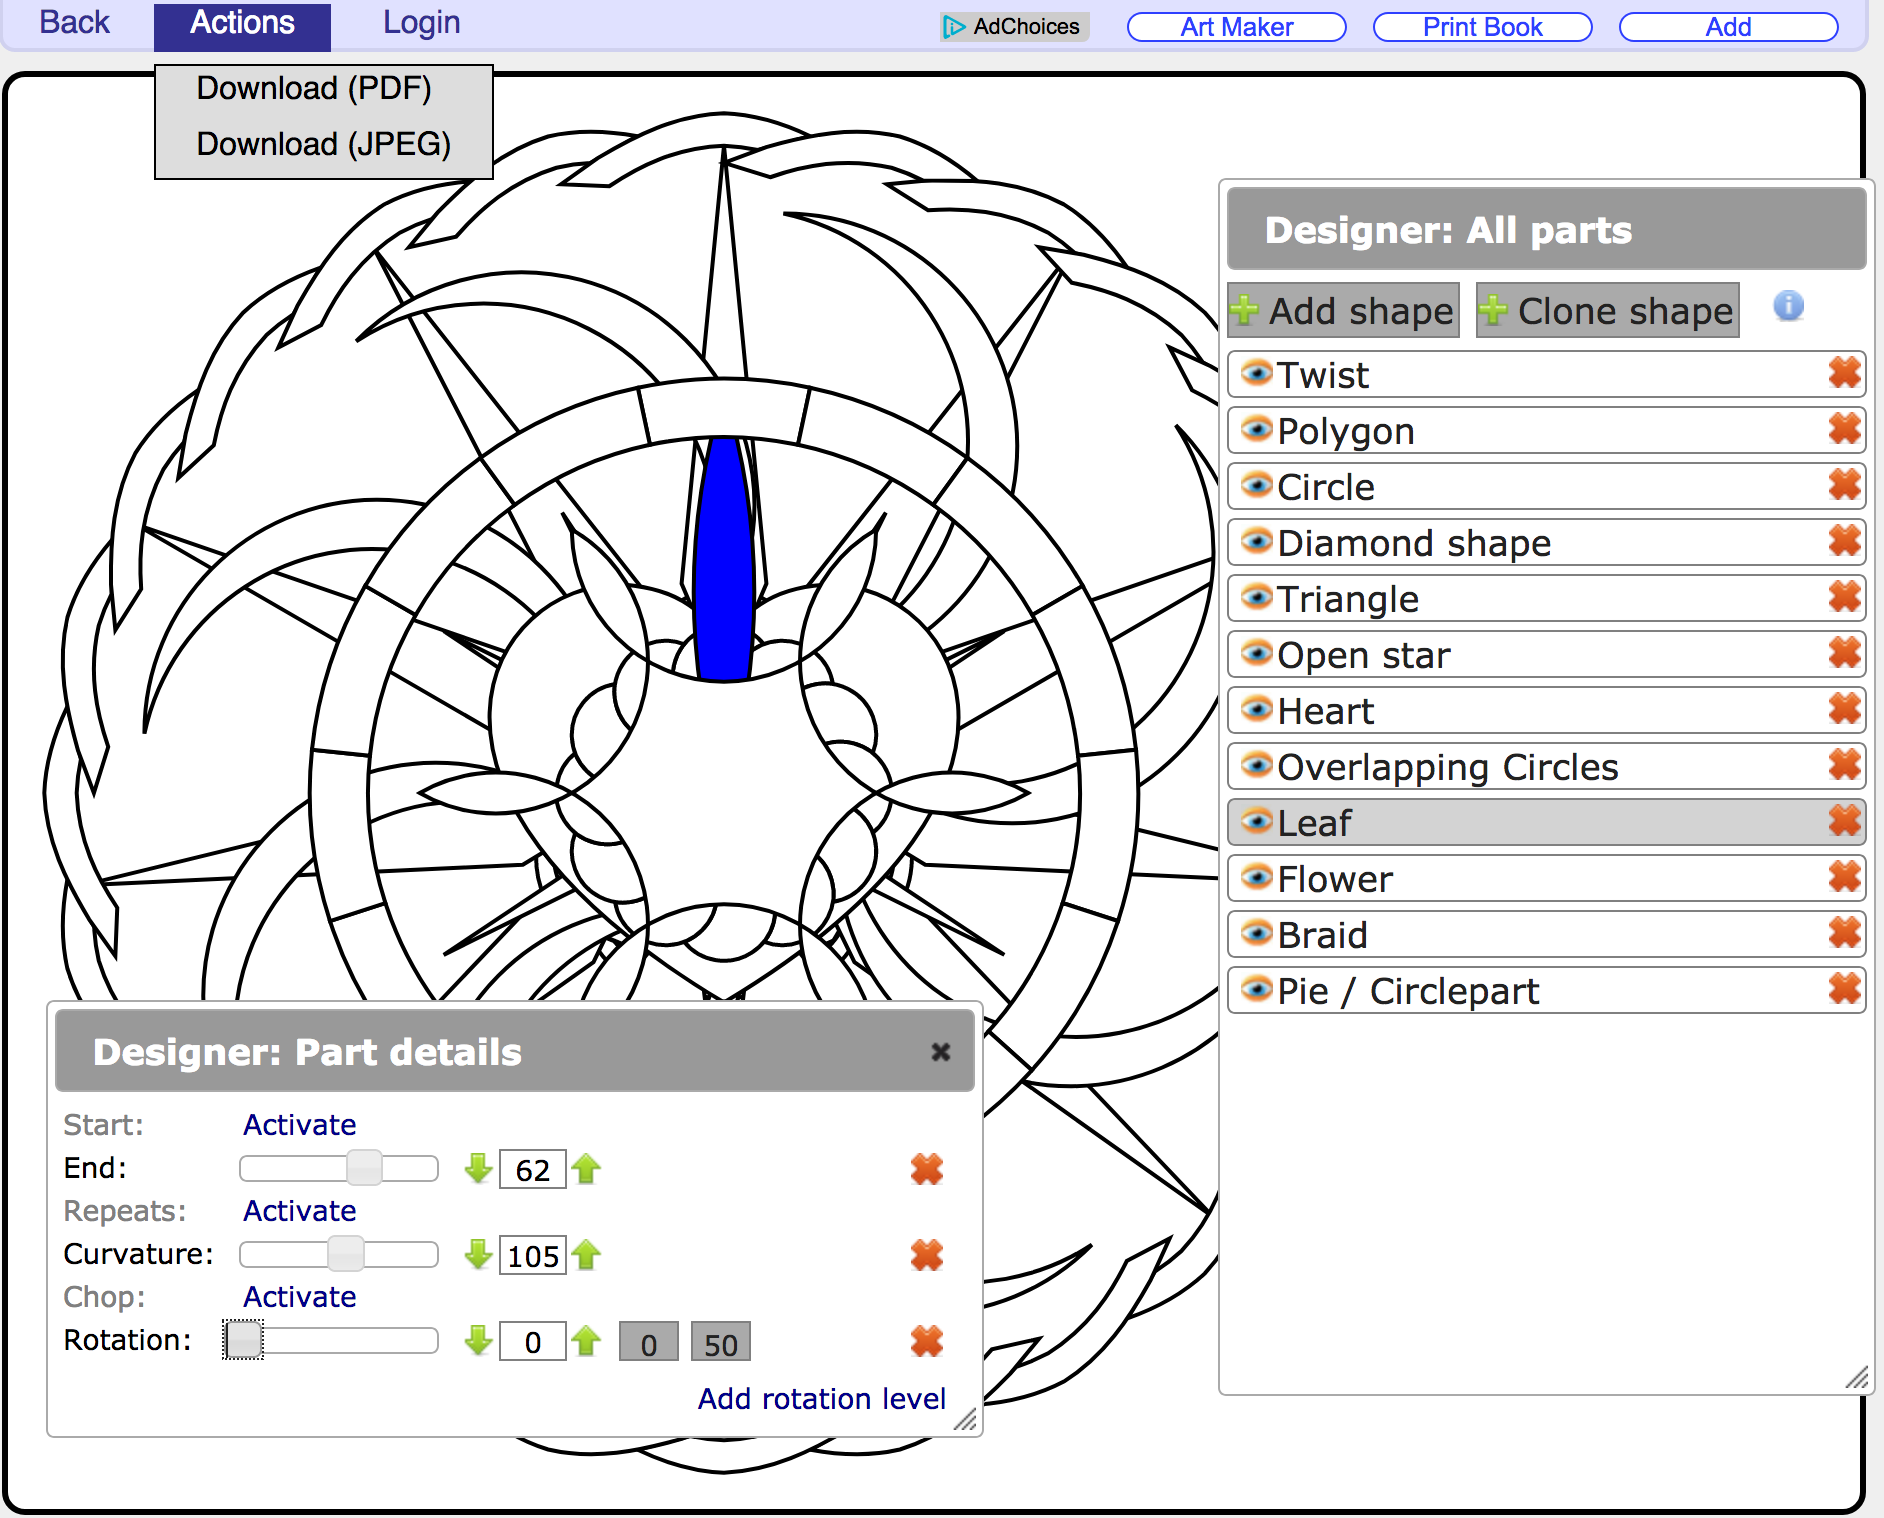The image size is (1884, 1518).
Task: Open the Print Book link
Action: (x=1483, y=27)
